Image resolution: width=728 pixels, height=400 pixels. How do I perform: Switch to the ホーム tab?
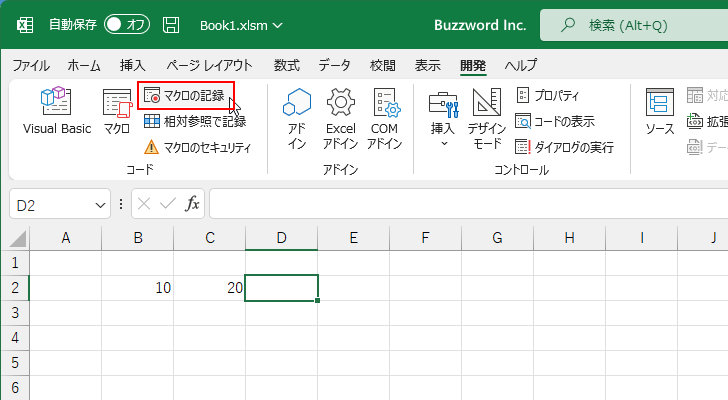pos(84,65)
